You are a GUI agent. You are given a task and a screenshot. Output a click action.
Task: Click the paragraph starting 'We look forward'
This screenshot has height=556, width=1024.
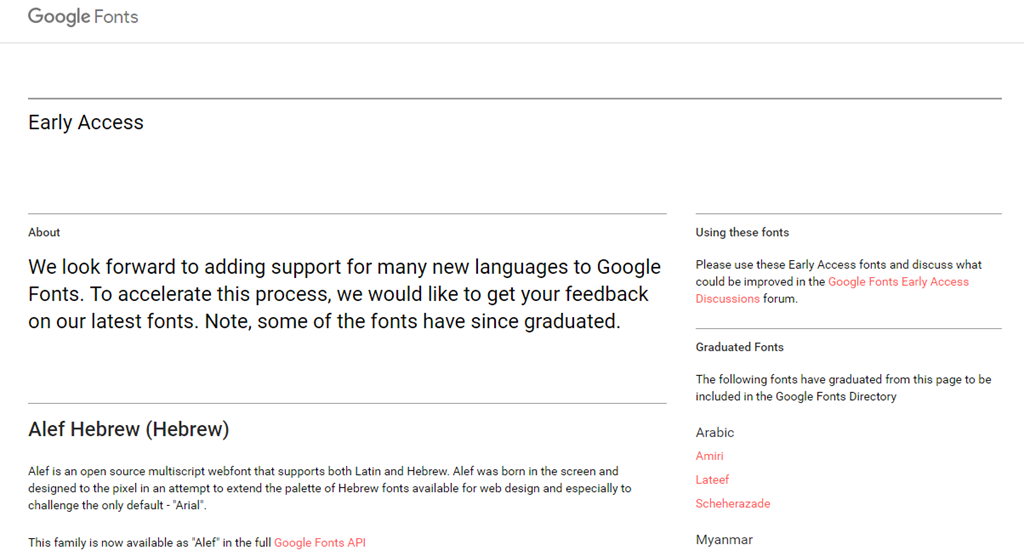point(344,294)
